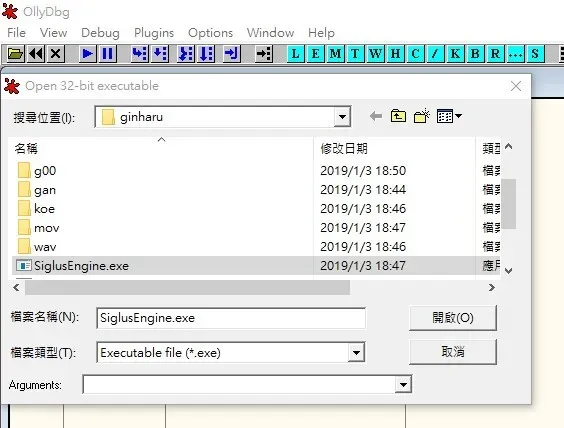
Task: Pause execution with the Pause icon
Action: 108,54
